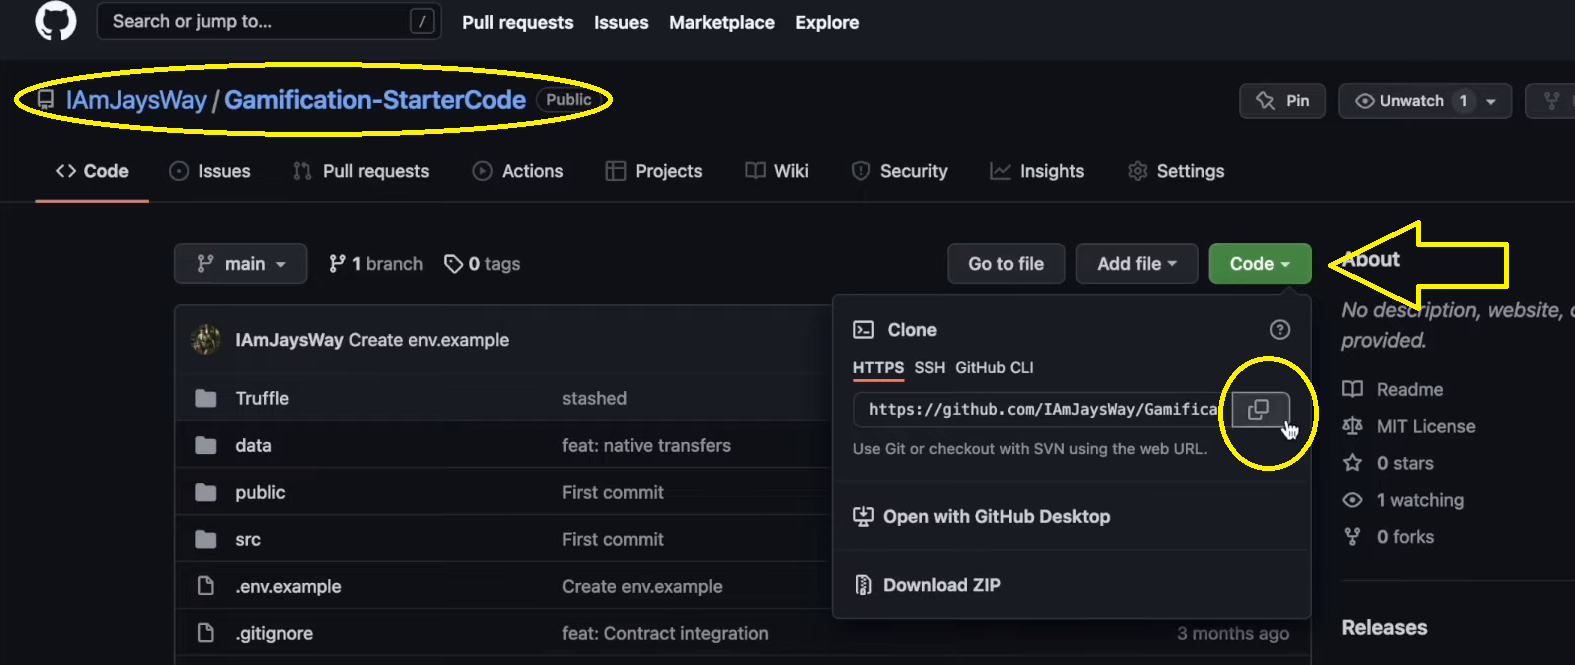The height and width of the screenshot is (665, 1575).
Task: Open the Add file dropdown
Action: point(1137,264)
